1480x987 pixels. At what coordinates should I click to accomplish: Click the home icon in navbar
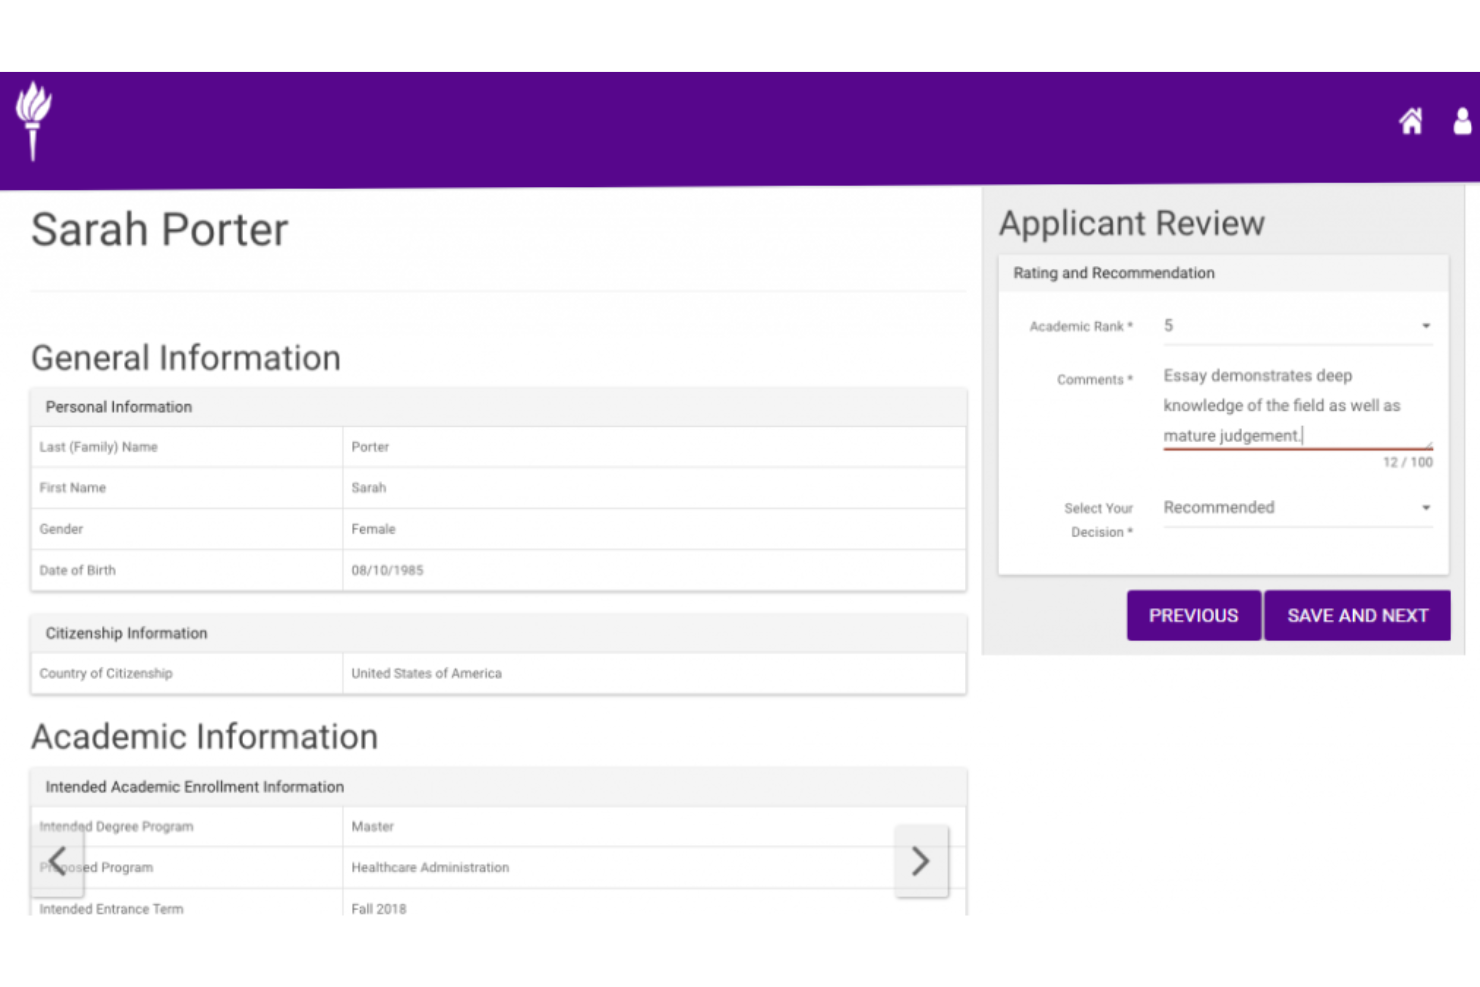tap(1411, 121)
